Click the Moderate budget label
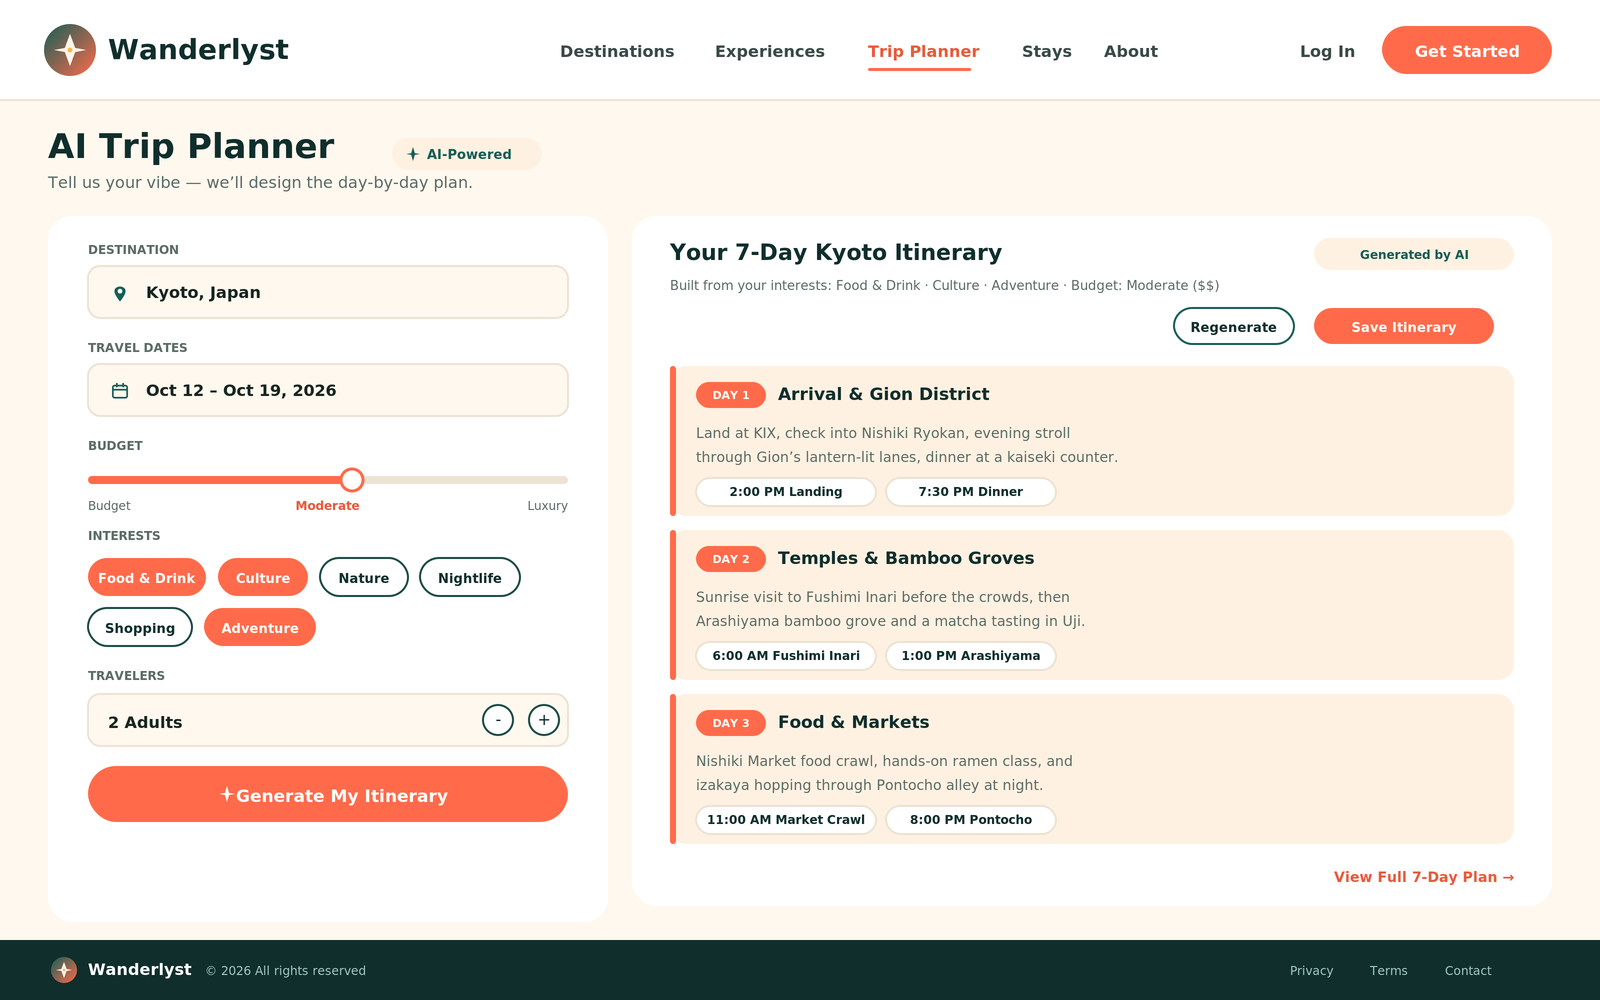 327,506
